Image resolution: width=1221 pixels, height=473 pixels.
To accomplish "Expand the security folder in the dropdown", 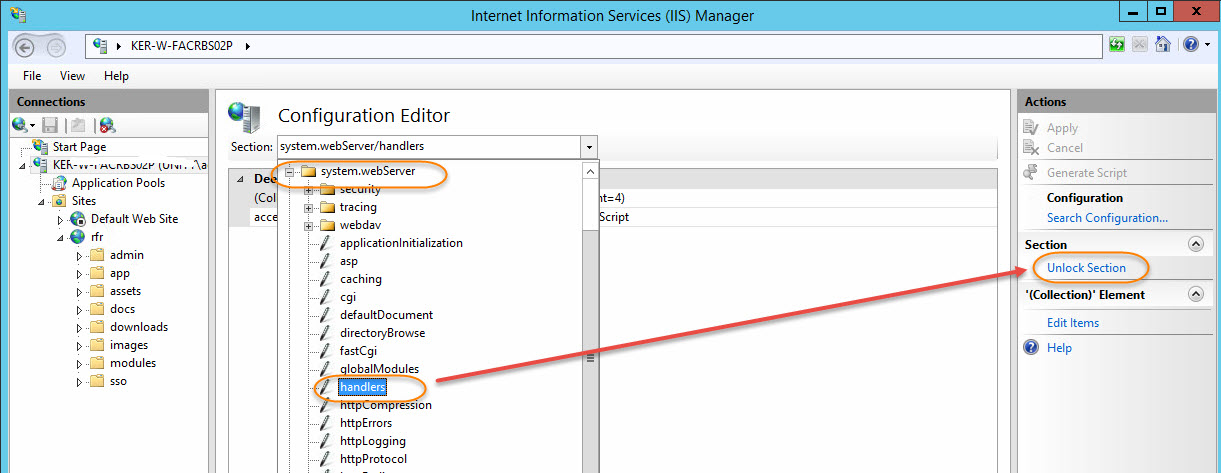I will click(309, 189).
